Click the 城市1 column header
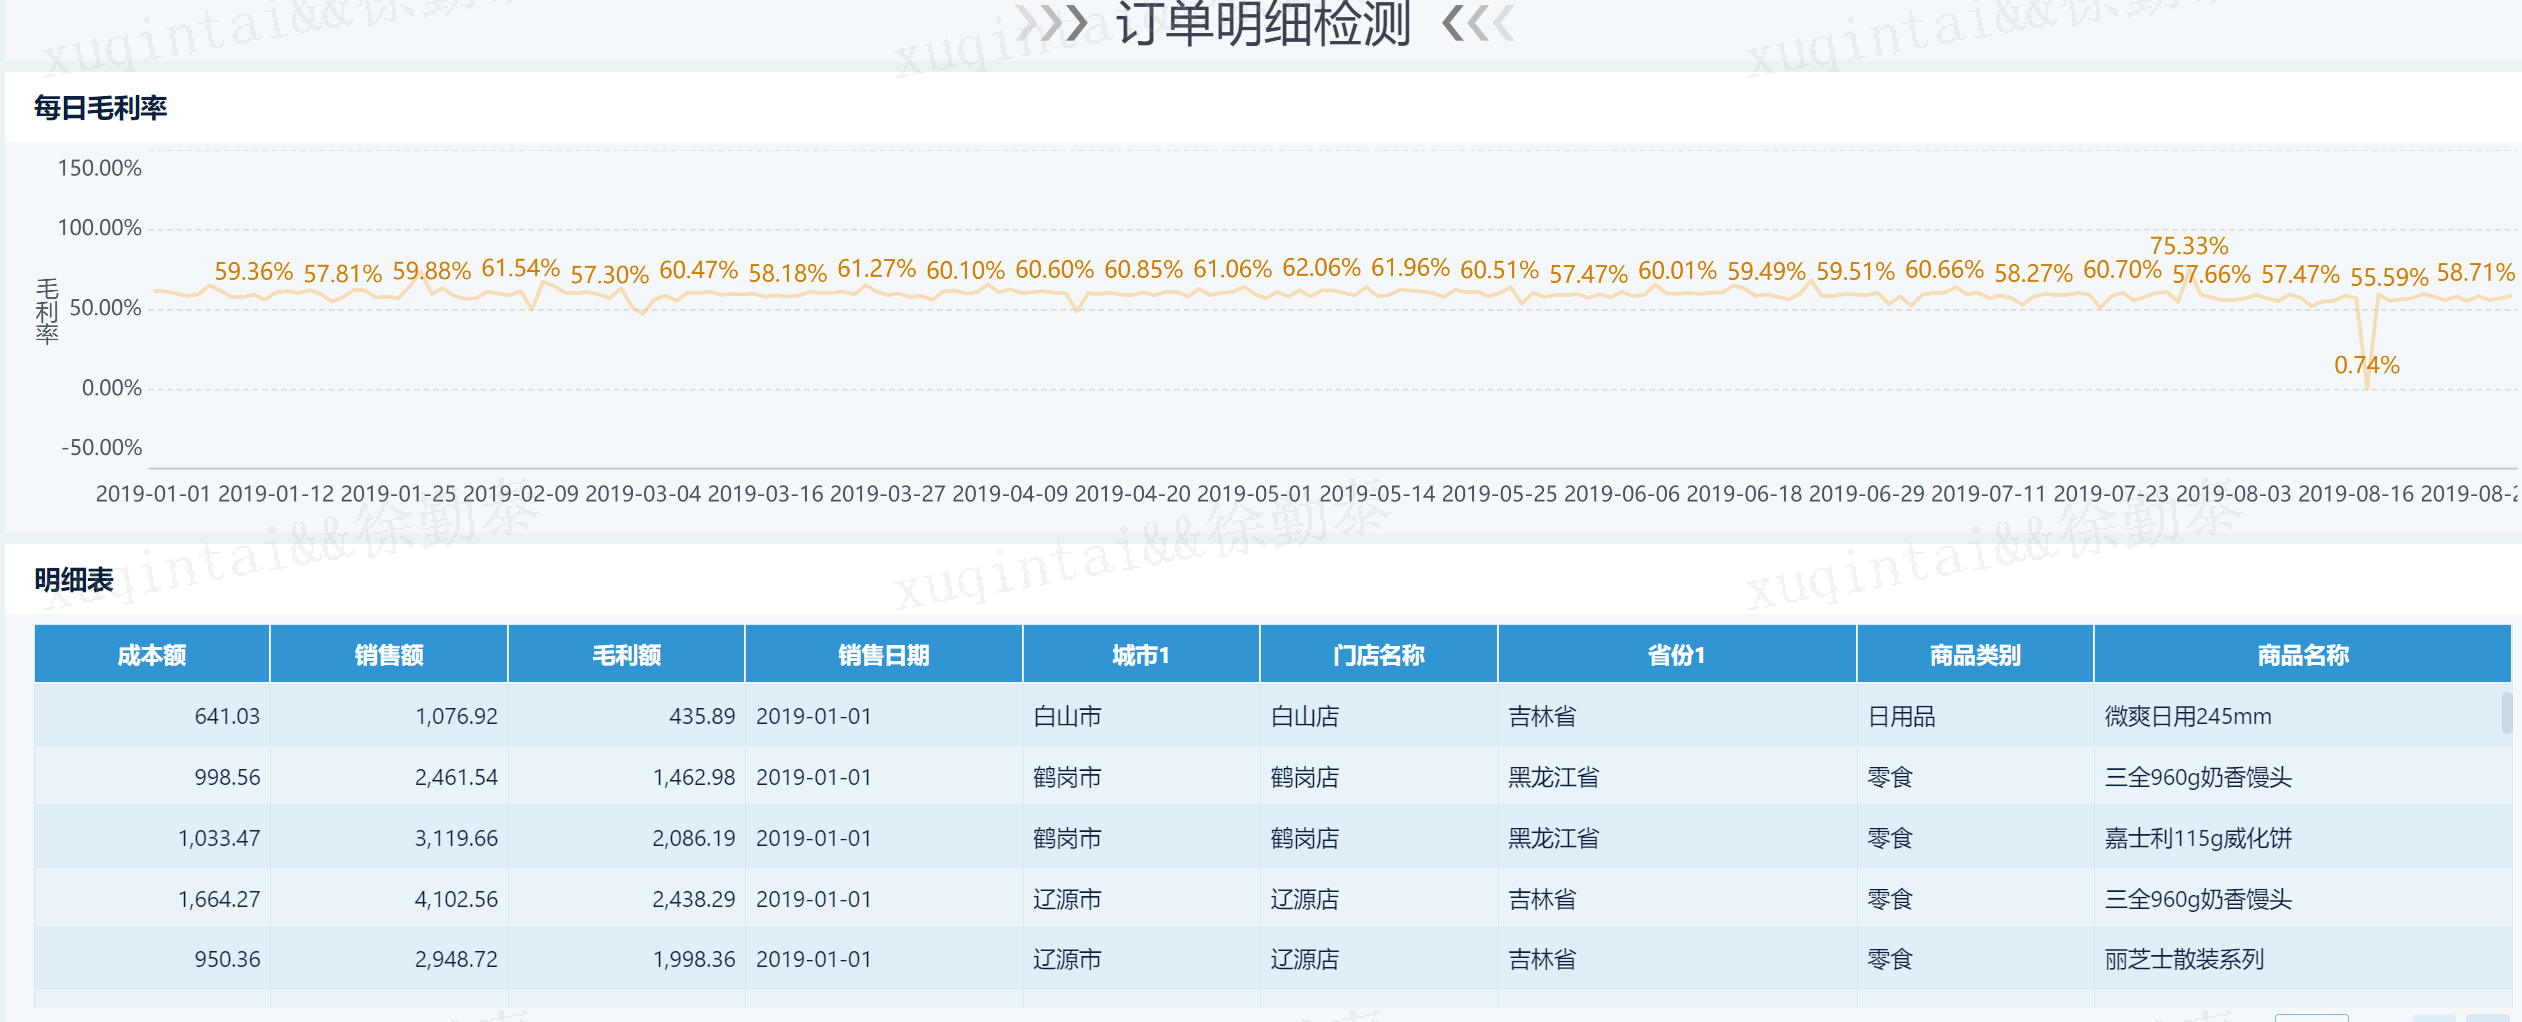This screenshot has height=1022, width=2522. 1141,655
